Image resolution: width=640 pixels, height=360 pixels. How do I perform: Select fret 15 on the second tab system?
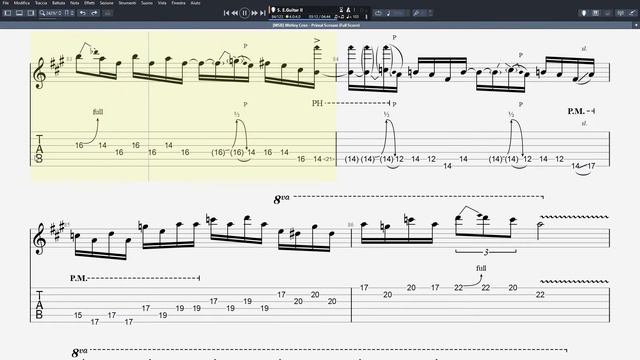pos(78,315)
